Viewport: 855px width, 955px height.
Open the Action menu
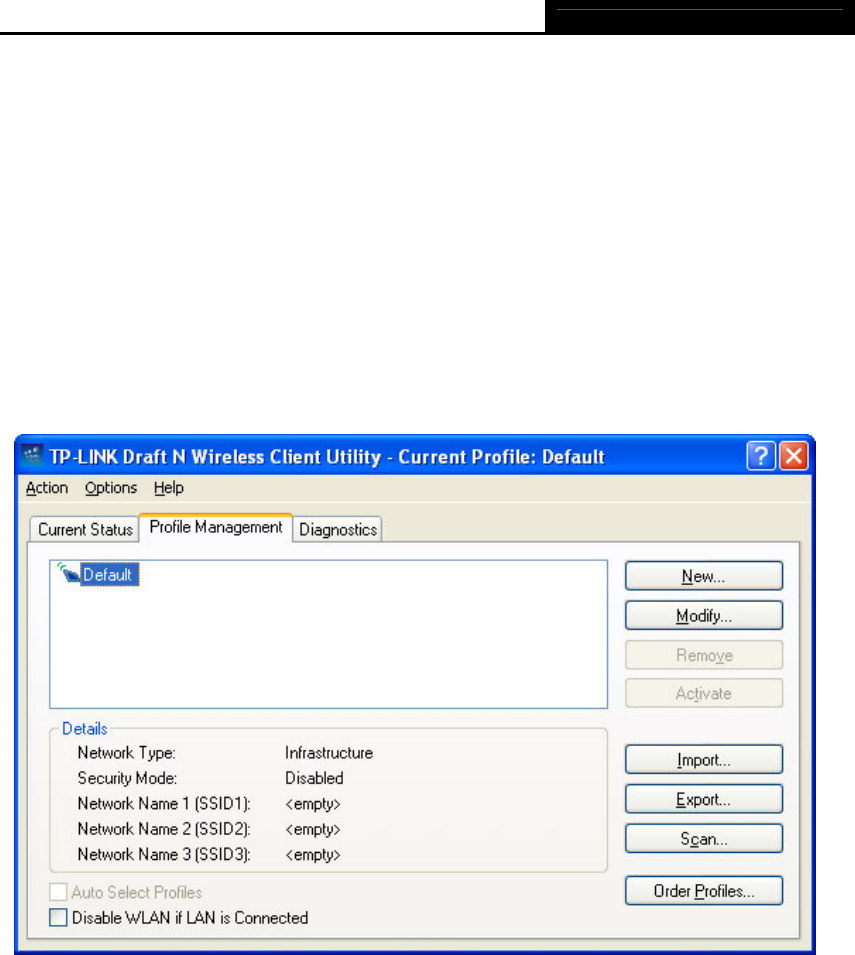click(47, 488)
